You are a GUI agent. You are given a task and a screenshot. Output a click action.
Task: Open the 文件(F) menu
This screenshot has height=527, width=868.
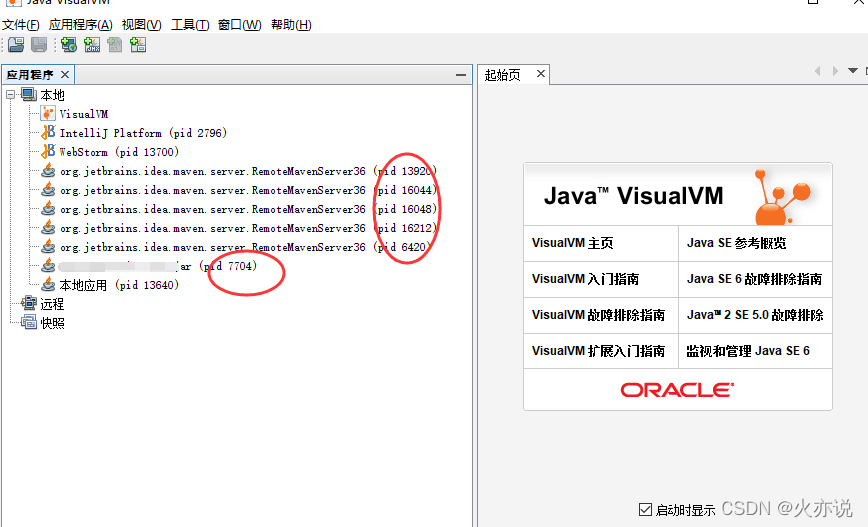point(21,25)
